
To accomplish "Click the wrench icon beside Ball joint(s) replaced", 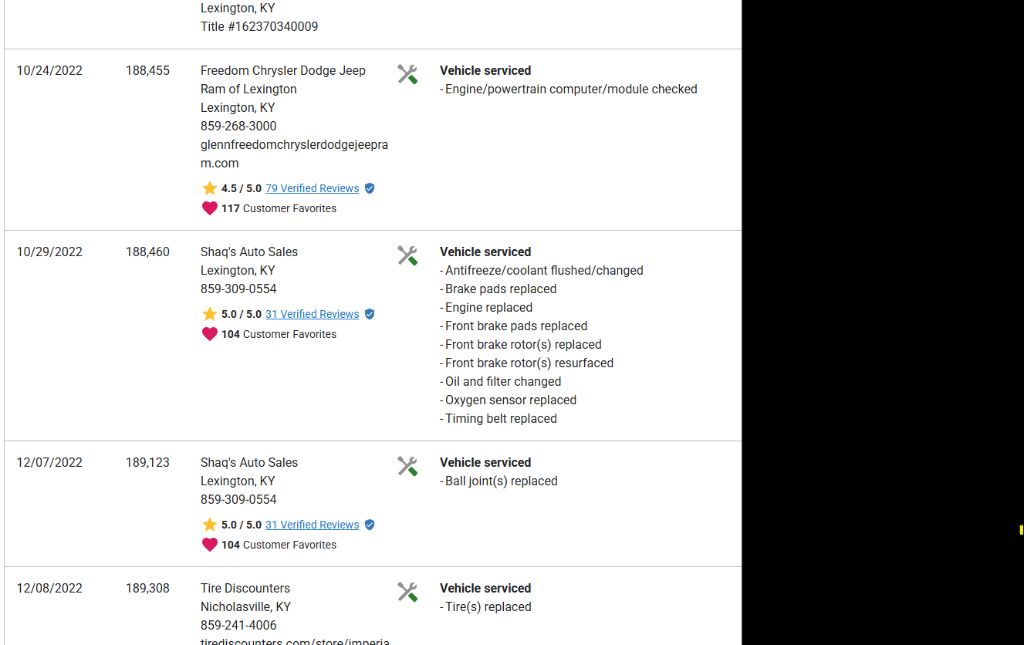I will point(407,466).
